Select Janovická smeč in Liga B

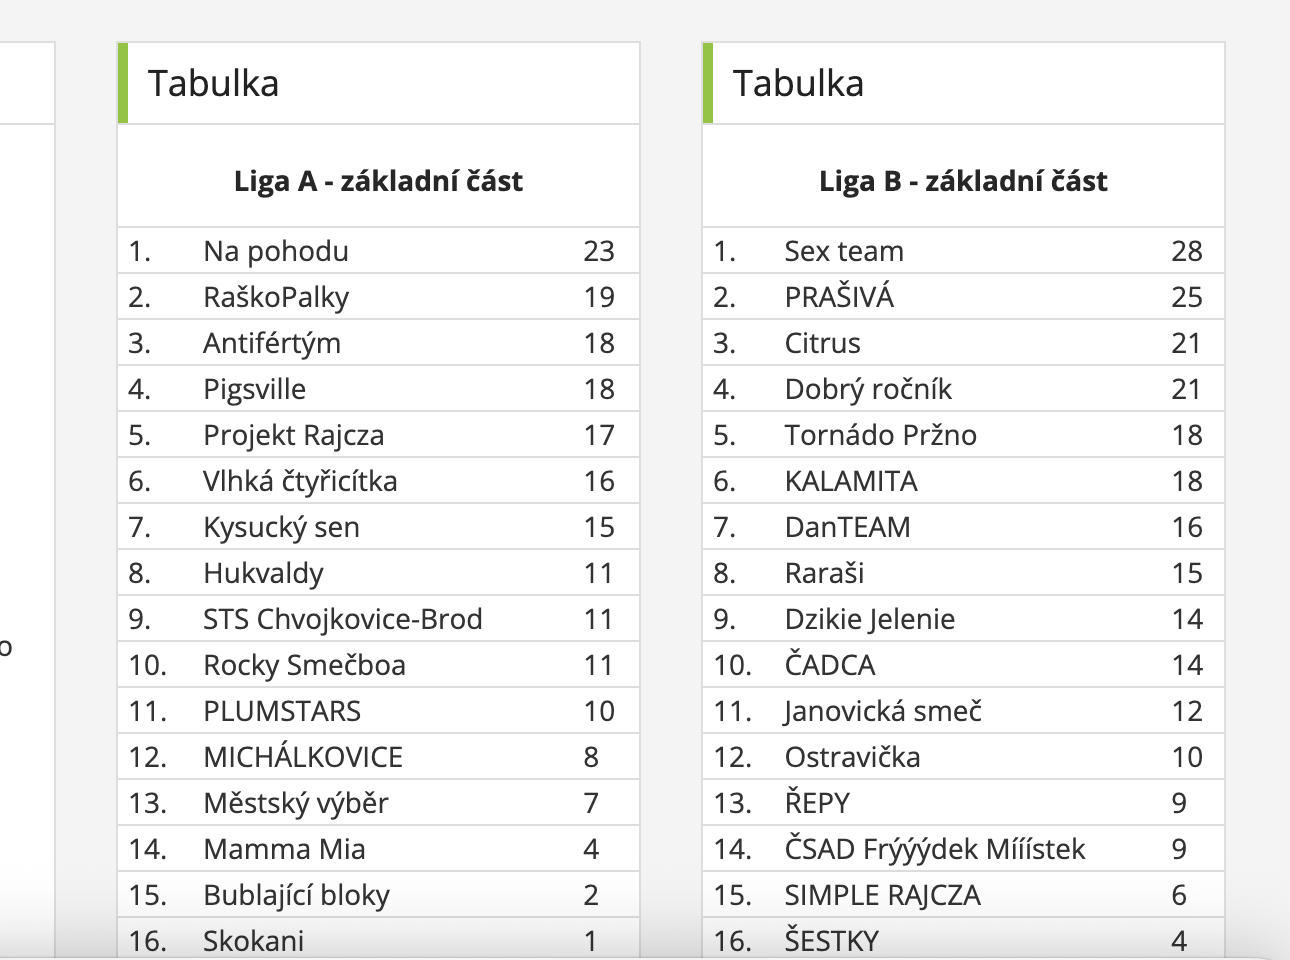pos(883,711)
